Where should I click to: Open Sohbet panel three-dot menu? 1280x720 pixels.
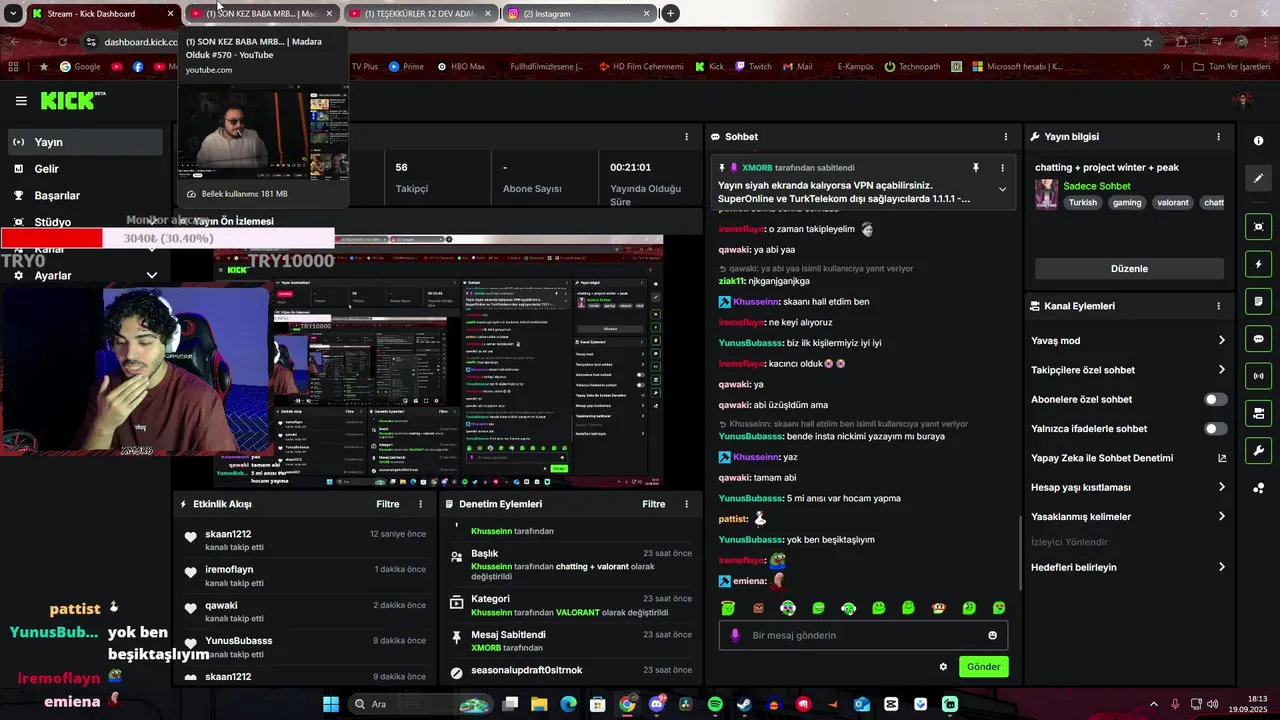coord(1006,137)
